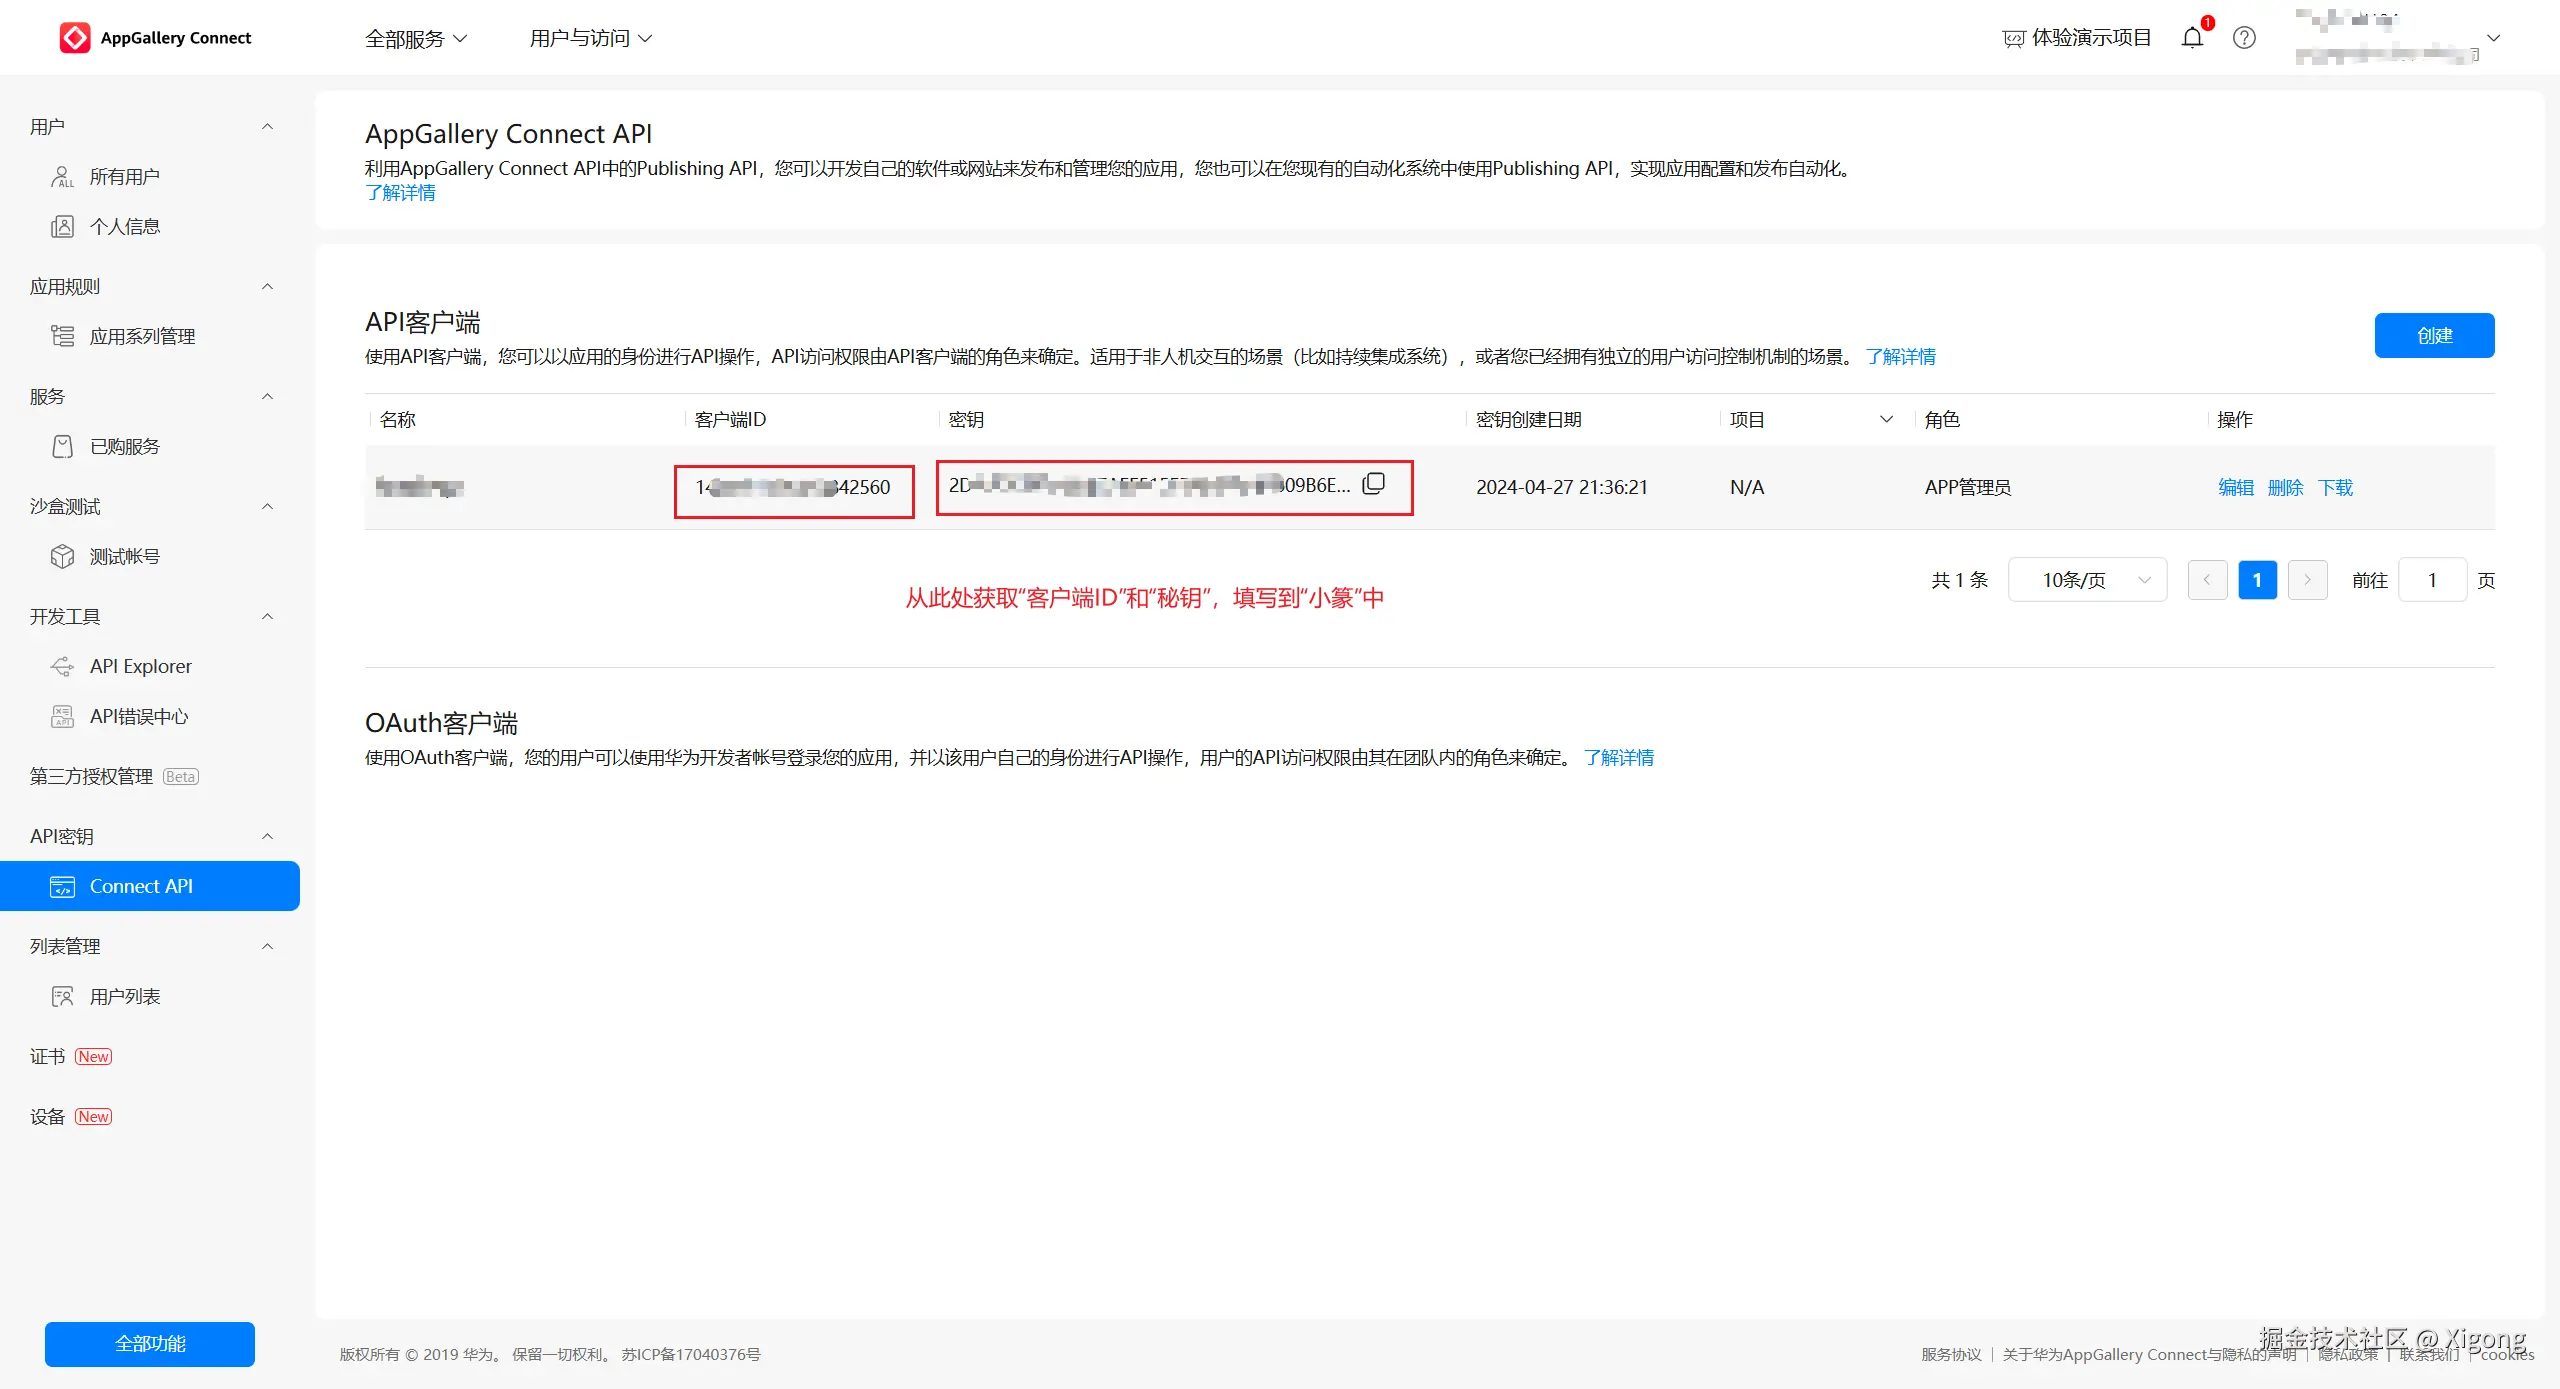Open 体验演示项目 at top
Viewport: 2560px width, 1389px height.
tap(2078, 38)
